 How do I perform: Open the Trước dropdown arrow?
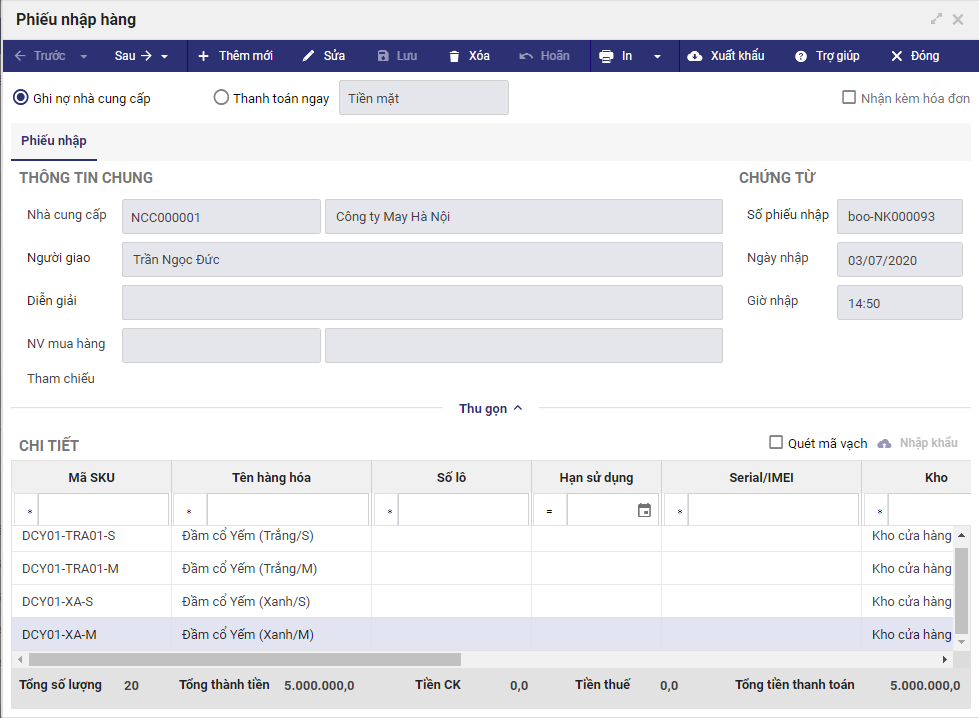click(84, 56)
